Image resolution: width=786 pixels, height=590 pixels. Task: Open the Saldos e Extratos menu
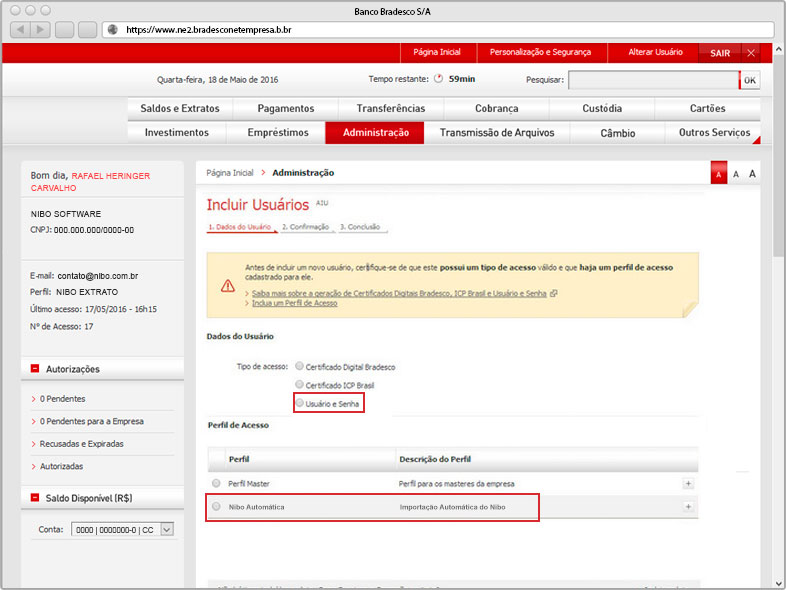coord(181,108)
